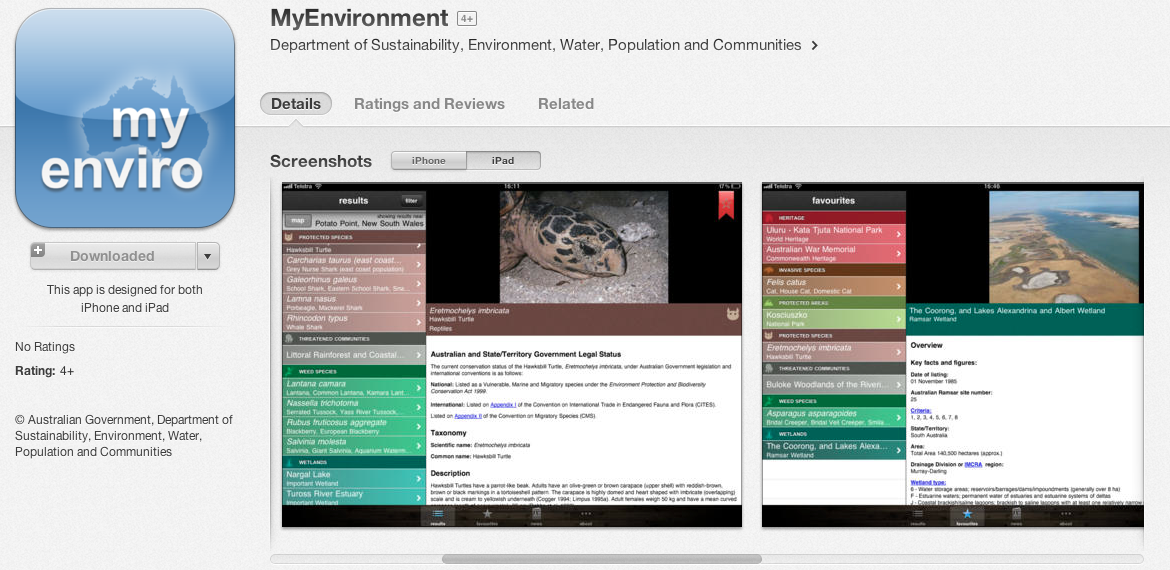This screenshot has height=570, width=1170.
Task: Click the Hawksbill turtle photo
Action: tap(584, 247)
